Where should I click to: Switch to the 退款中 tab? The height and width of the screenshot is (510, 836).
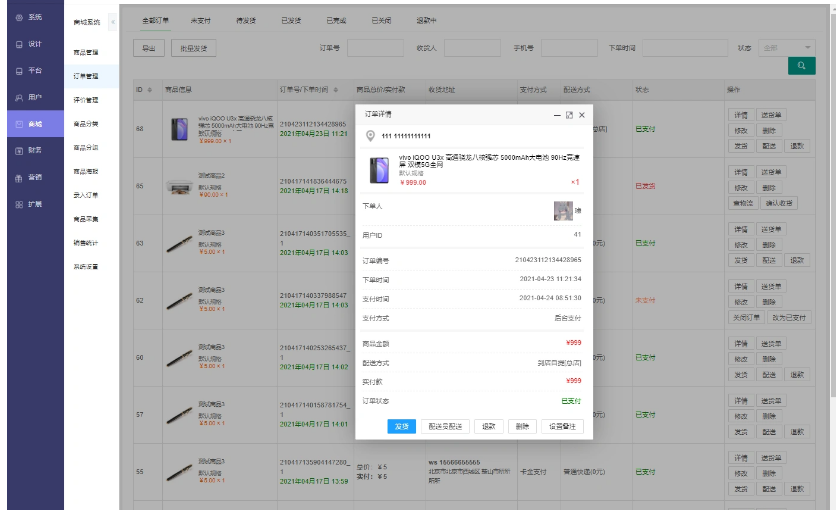click(x=427, y=21)
